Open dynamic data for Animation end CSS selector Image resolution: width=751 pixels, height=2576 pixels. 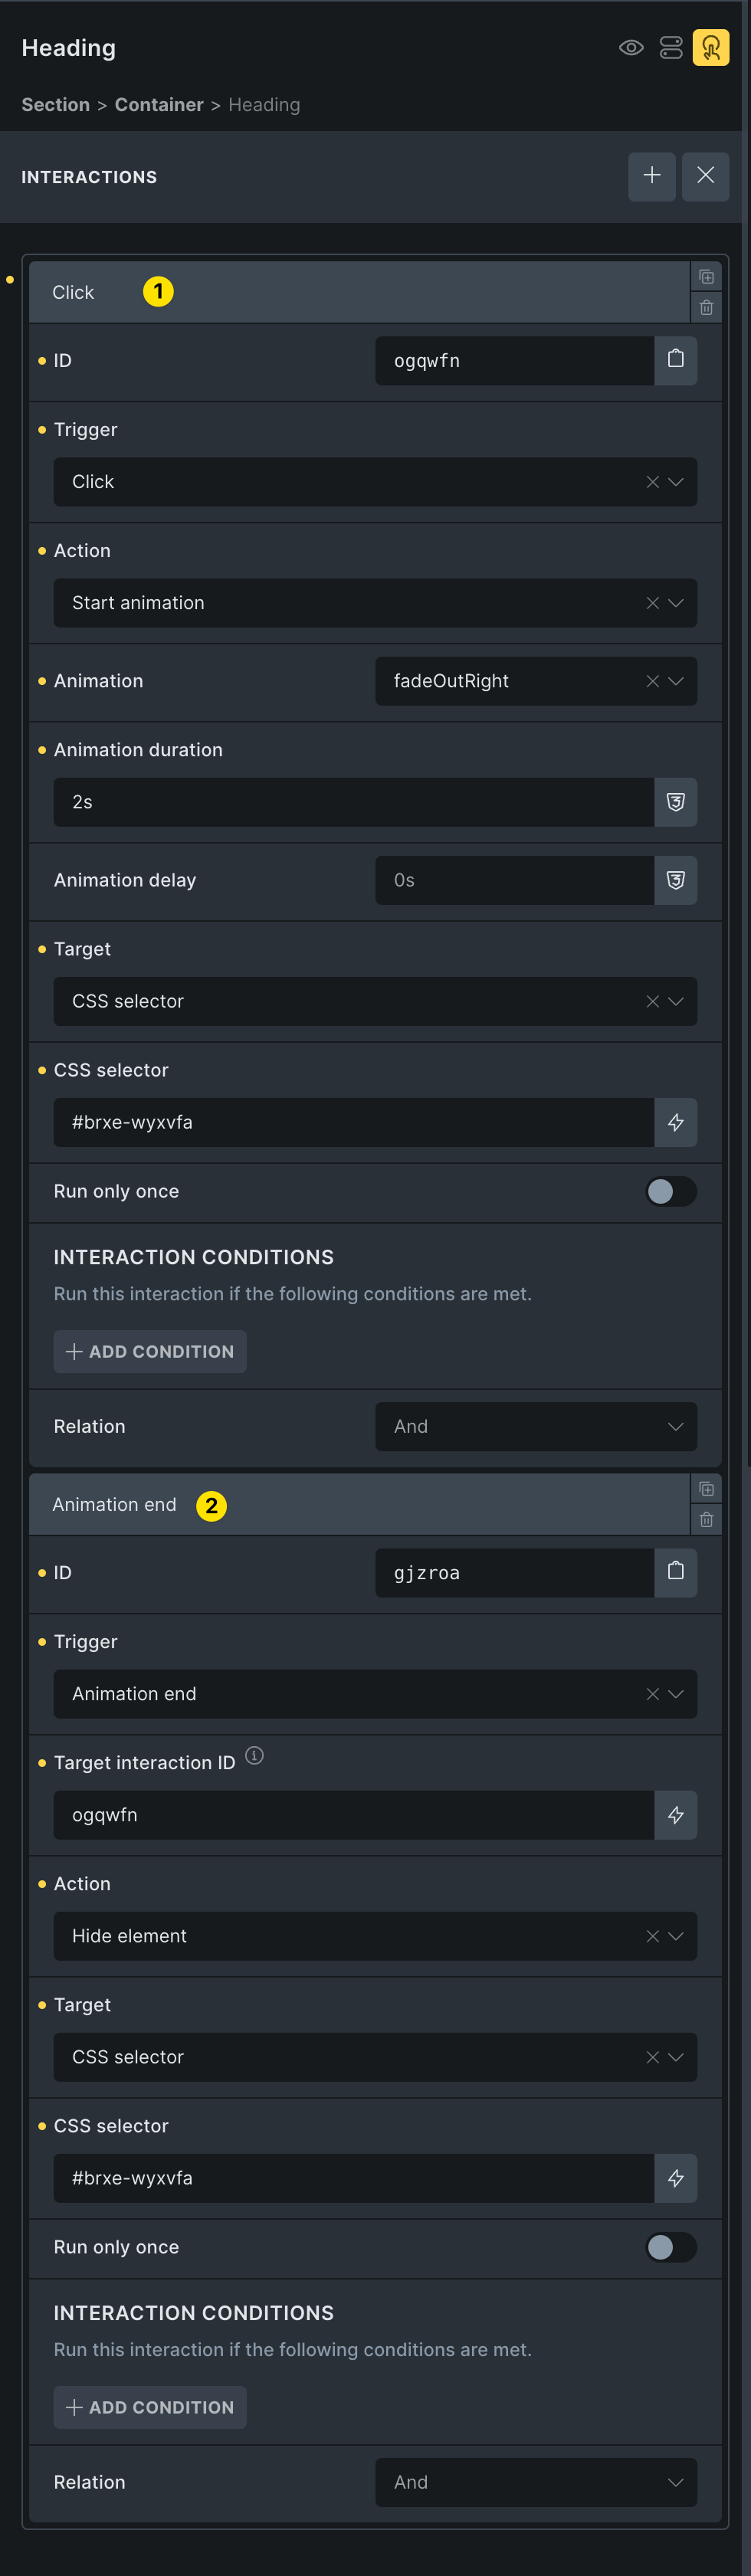(x=676, y=2178)
